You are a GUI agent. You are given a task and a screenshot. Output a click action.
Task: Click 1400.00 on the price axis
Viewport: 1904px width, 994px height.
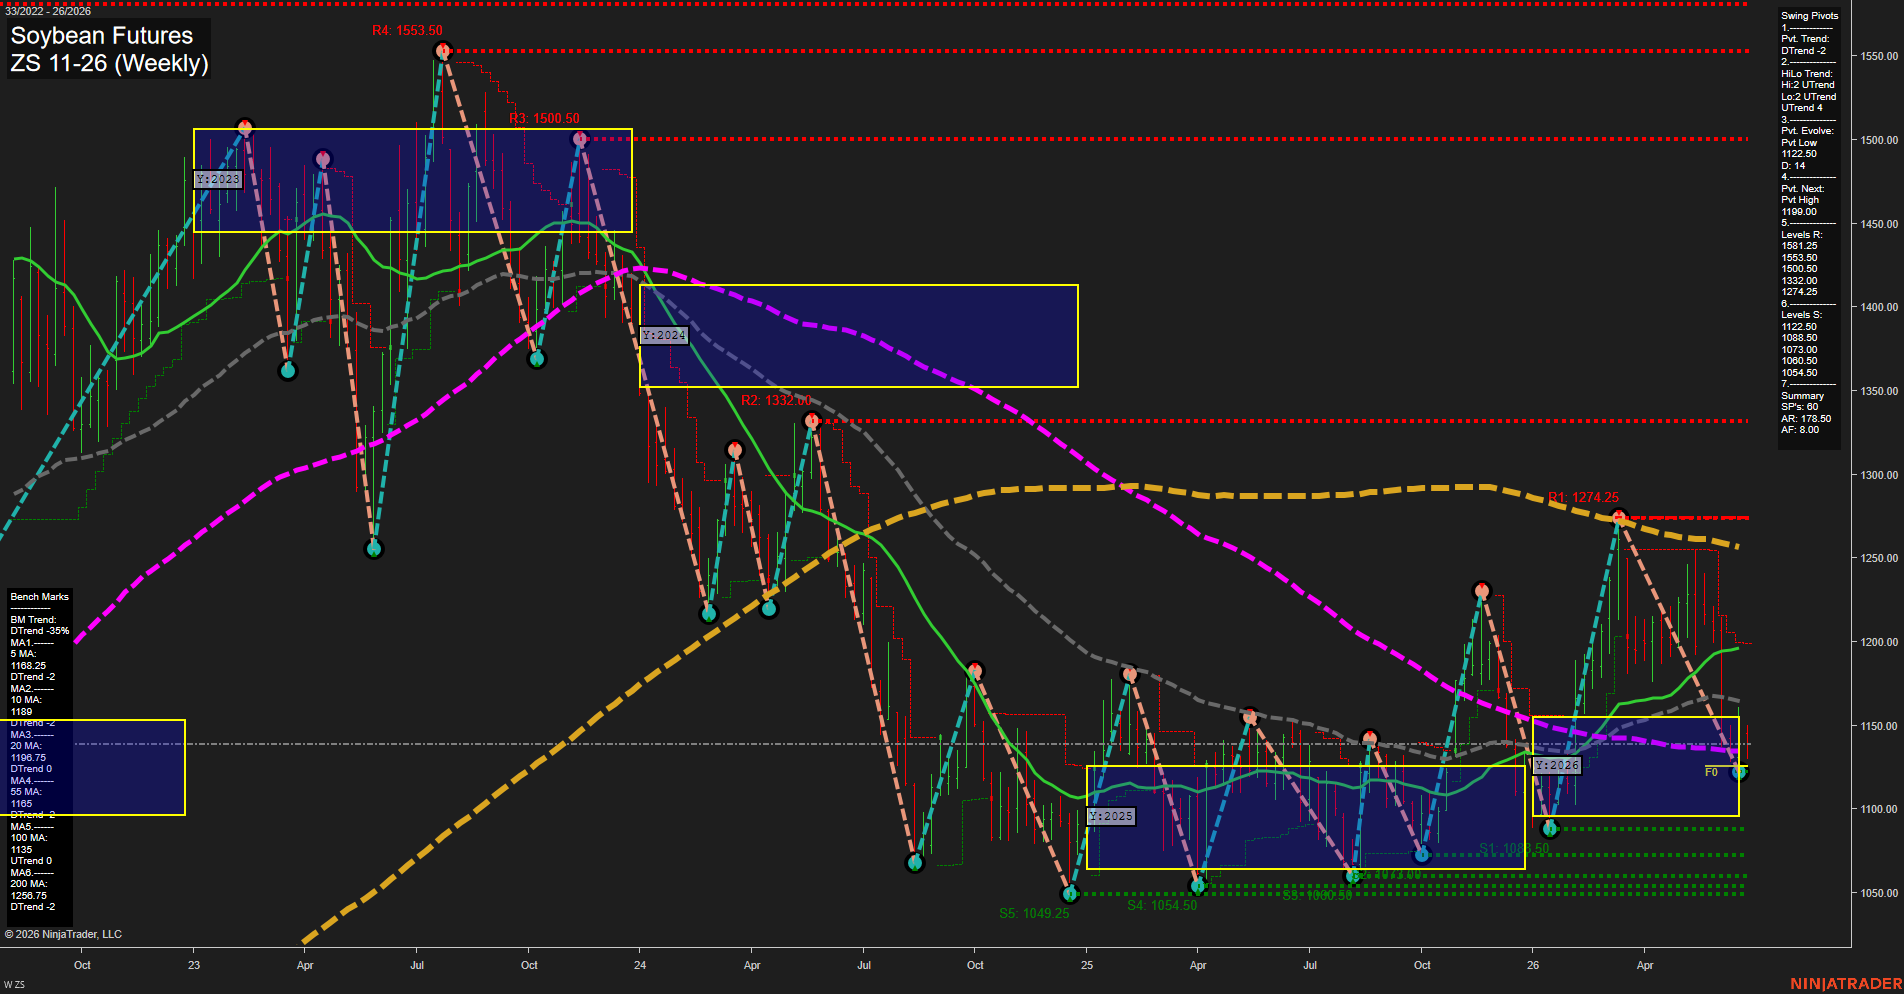pyautogui.click(x=1879, y=307)
